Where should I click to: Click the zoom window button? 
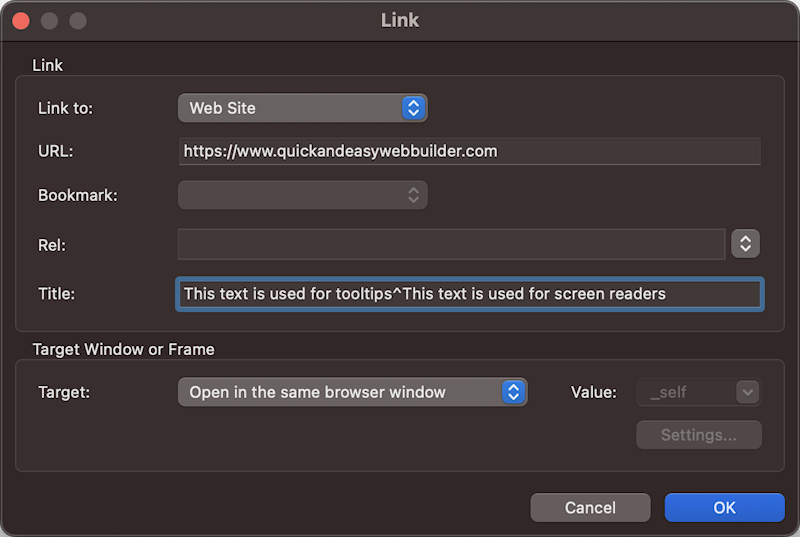pyautogui.click(x=78, y=20)
